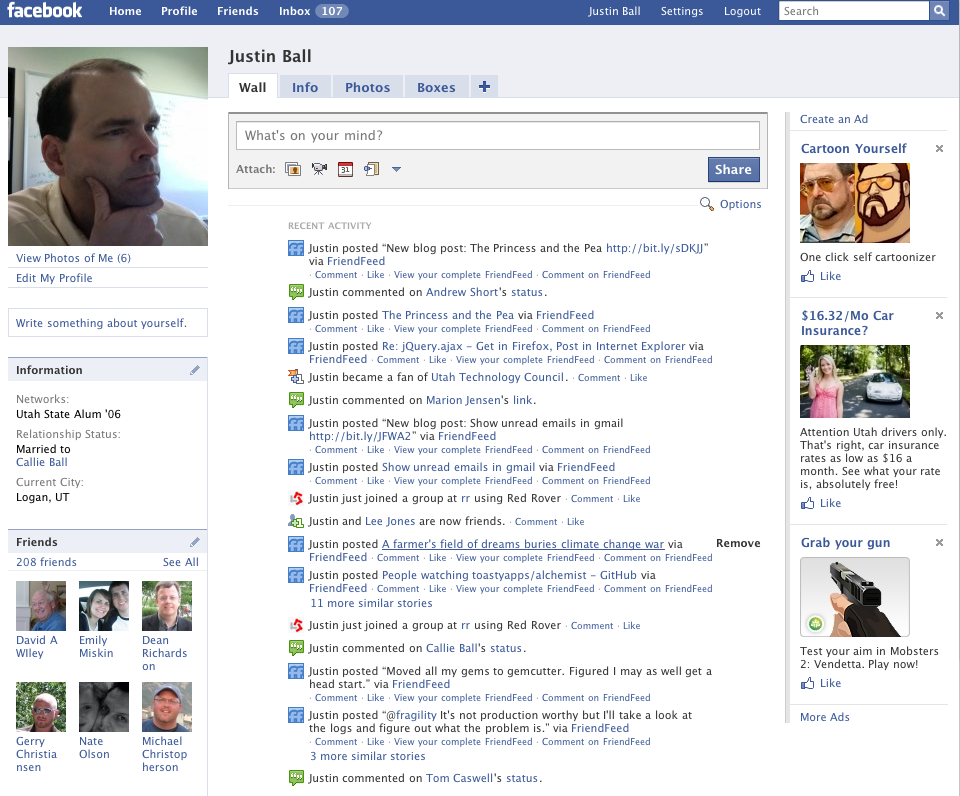Expand 11 more similar stories
The height and width of the screenshot is (796, 960).
click(x=371, y=603)
